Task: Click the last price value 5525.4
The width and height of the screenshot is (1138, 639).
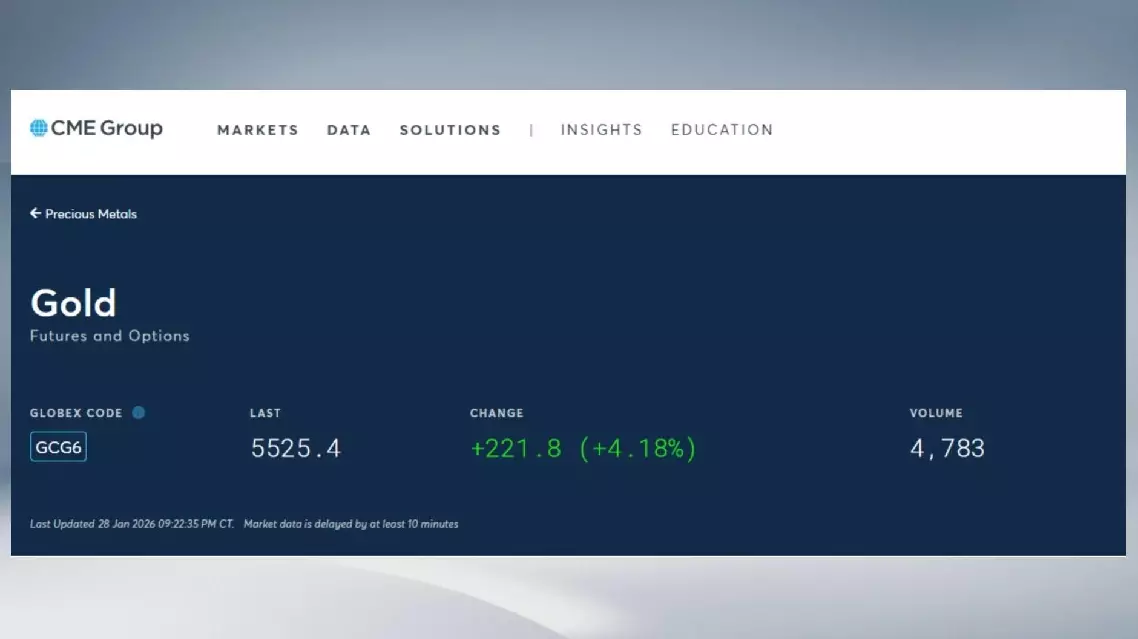Action: [x=296, y=449]
